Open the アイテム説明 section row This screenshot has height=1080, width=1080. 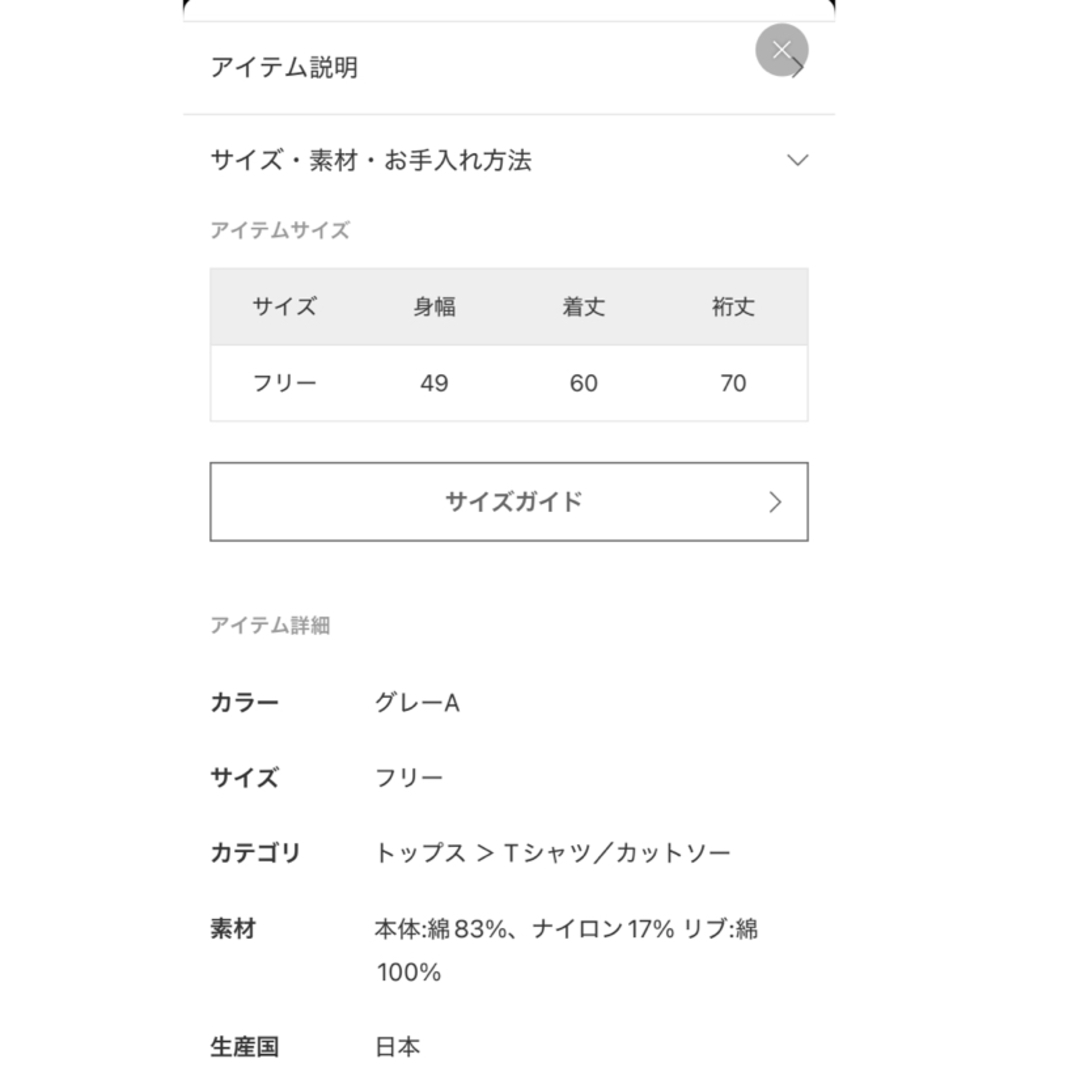point(509,68)
